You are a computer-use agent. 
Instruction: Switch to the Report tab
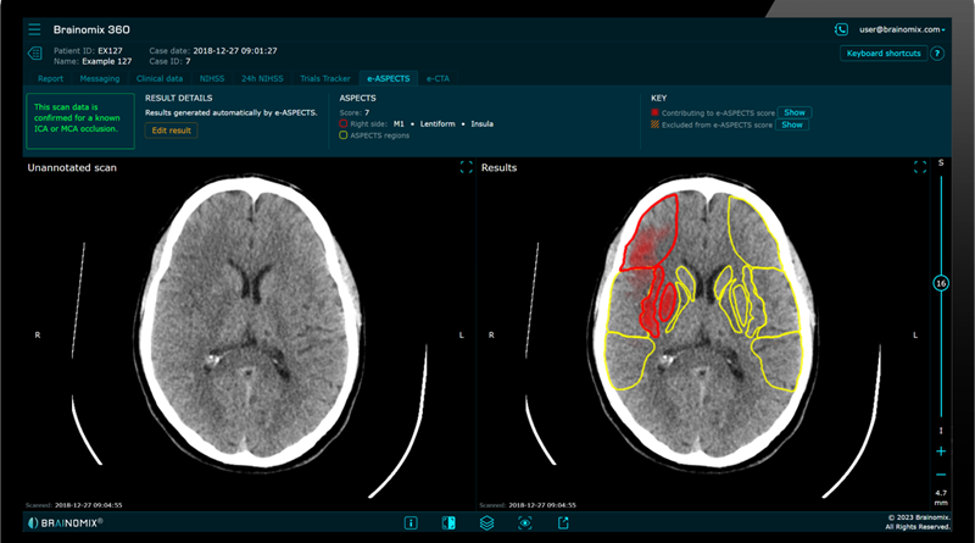pyautogui.click(x=50, y=78)
